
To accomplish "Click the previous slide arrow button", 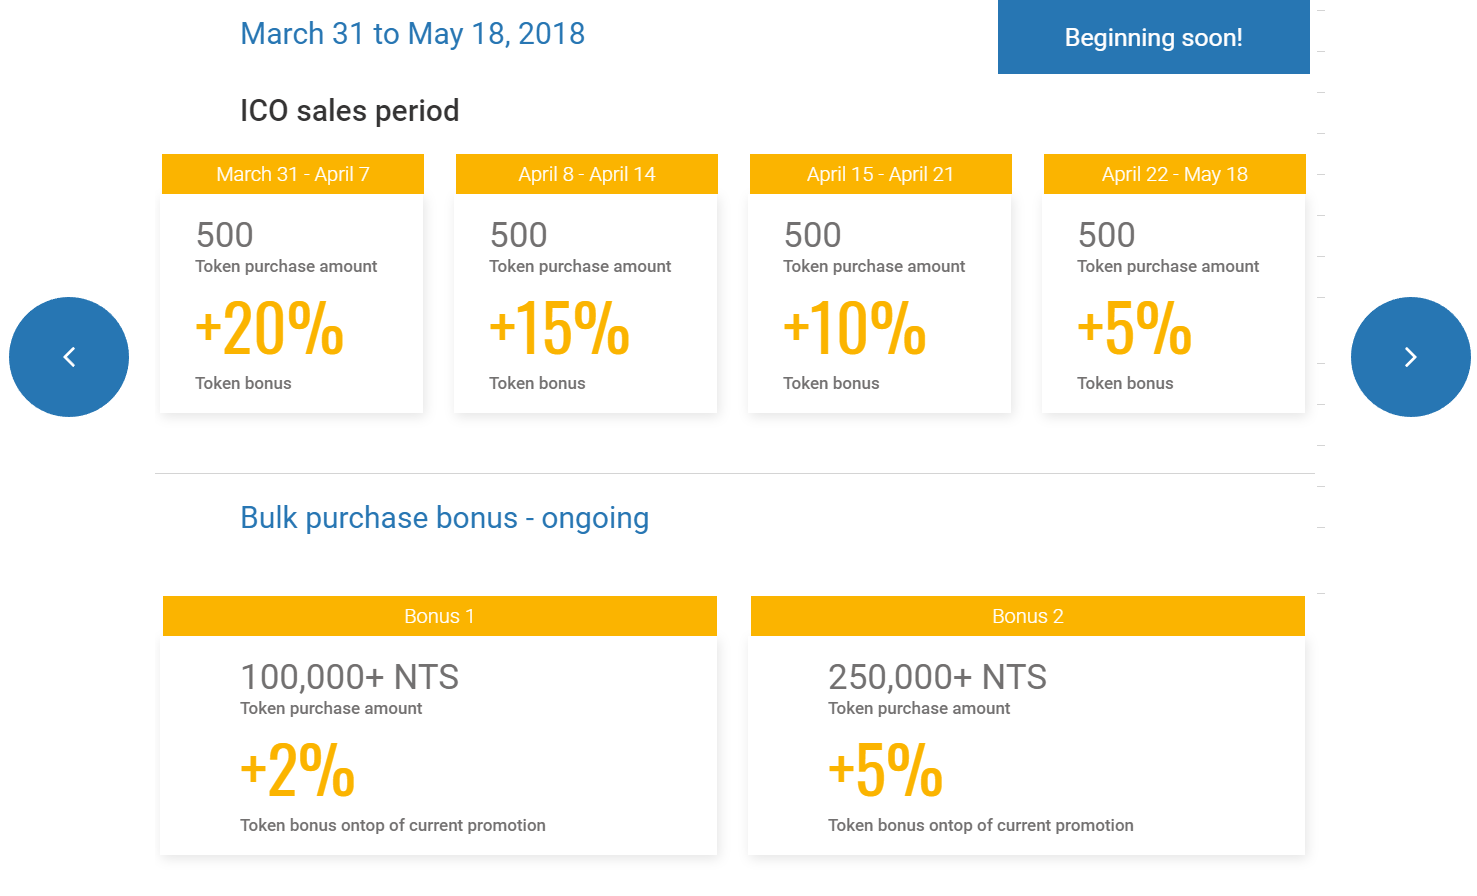I will (x=69, y=357).
